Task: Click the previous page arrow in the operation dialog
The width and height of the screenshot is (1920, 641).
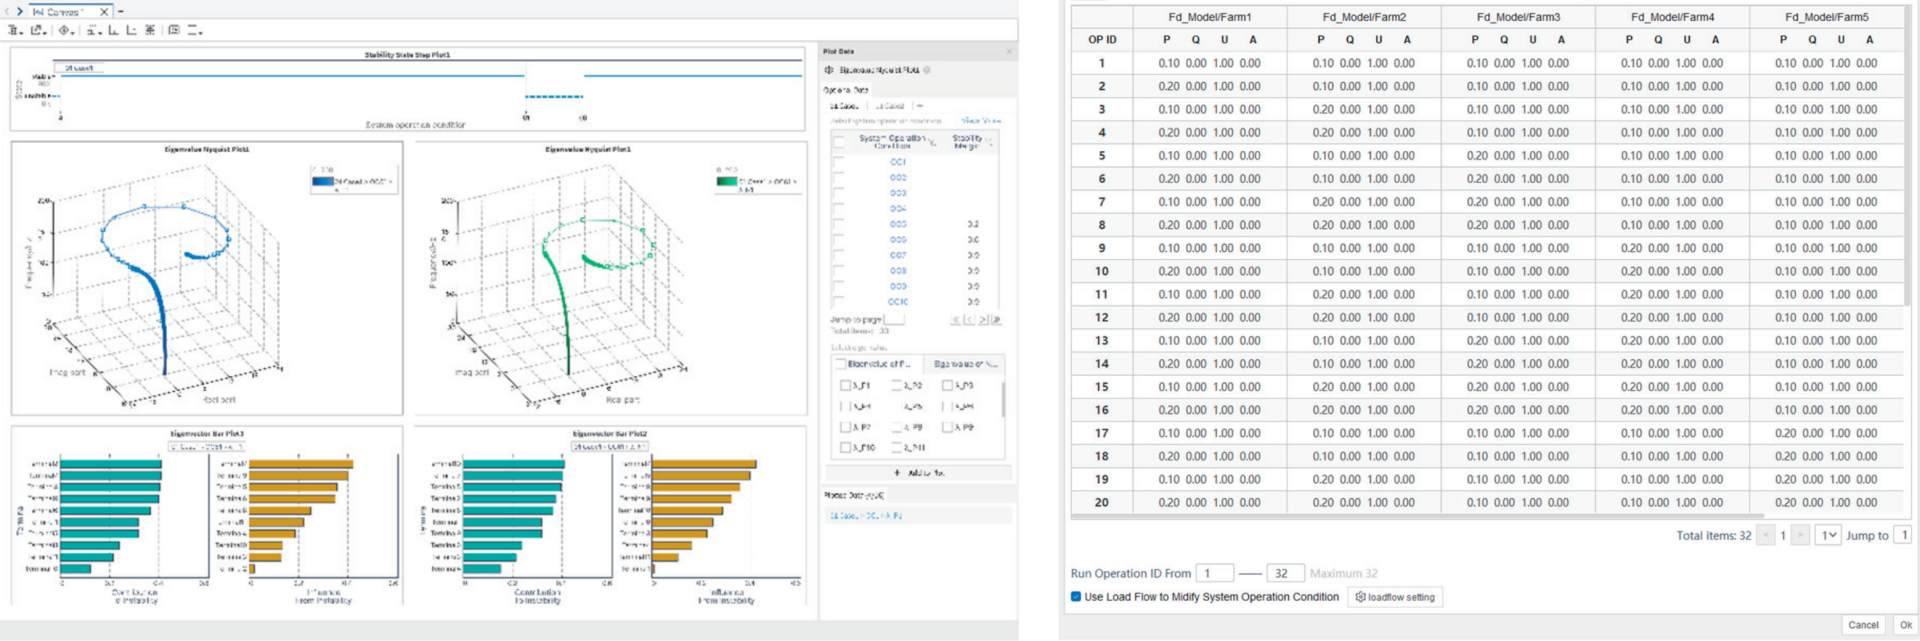Action: pos(1767,536)
